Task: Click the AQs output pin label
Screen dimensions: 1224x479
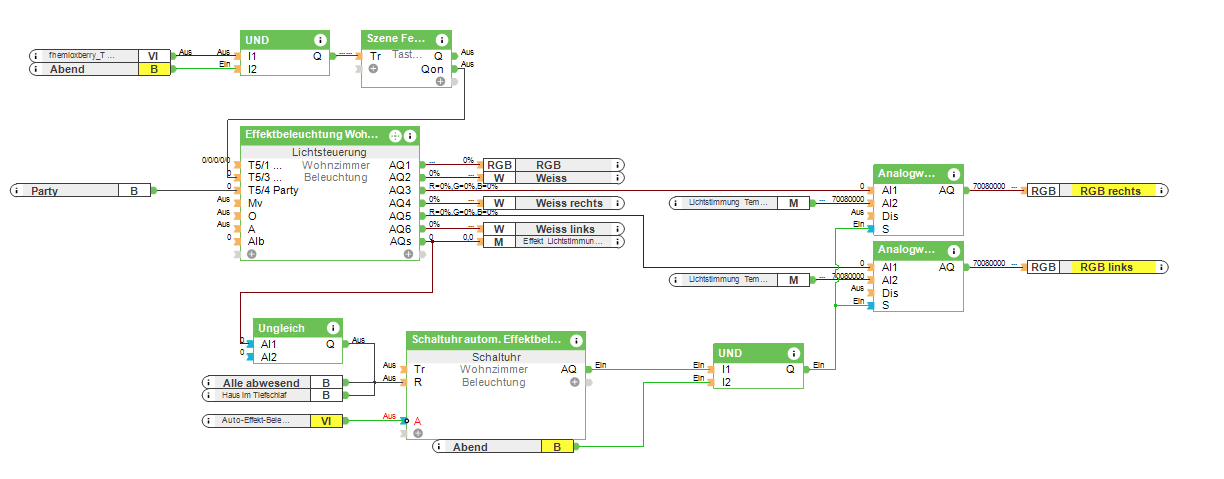Action: point(400,241)
